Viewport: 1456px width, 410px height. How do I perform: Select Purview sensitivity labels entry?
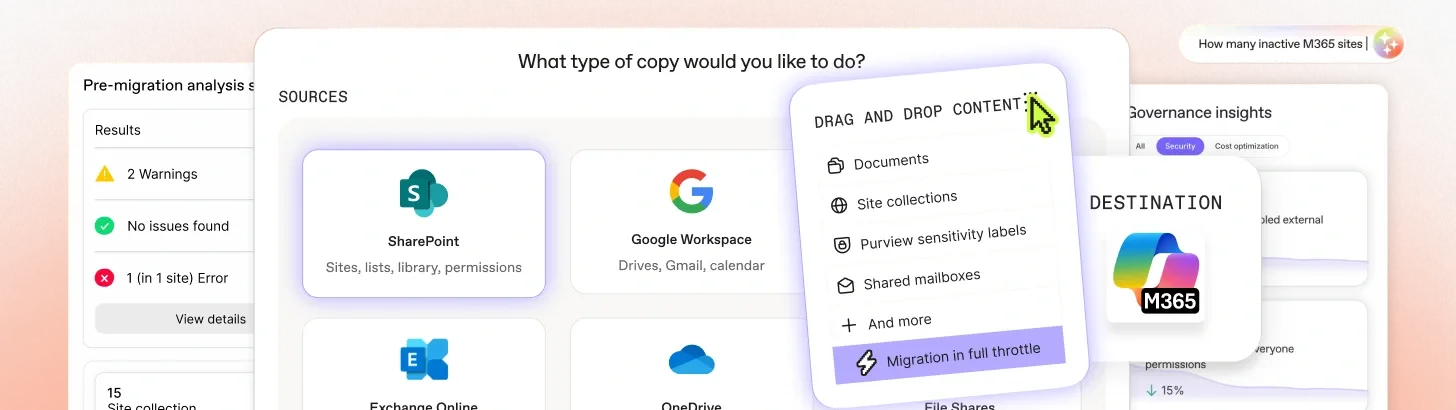pos(928,238)
